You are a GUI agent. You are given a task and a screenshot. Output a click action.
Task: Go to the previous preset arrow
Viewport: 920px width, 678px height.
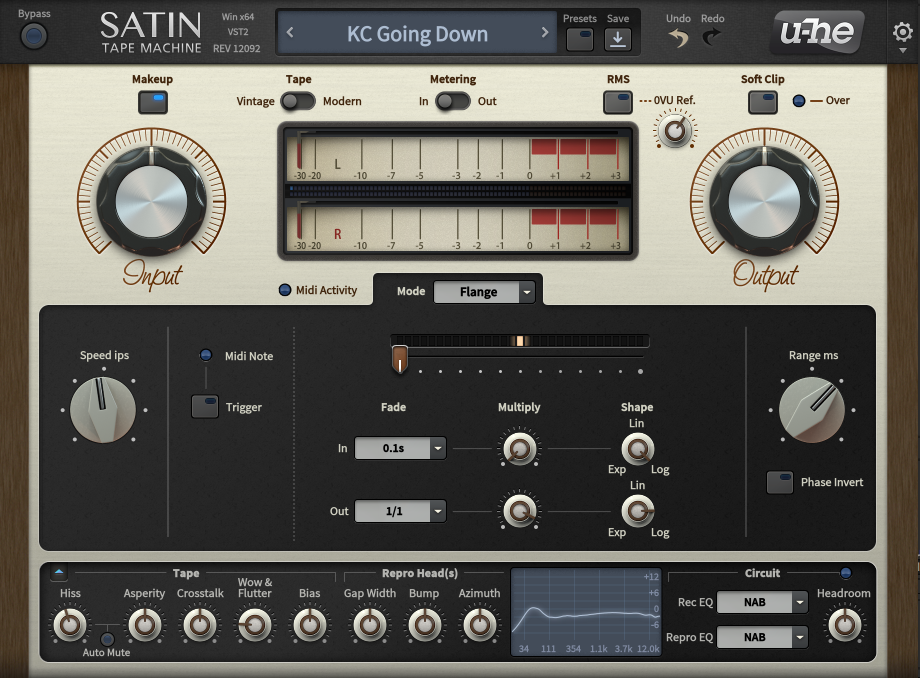pos(291,33)
